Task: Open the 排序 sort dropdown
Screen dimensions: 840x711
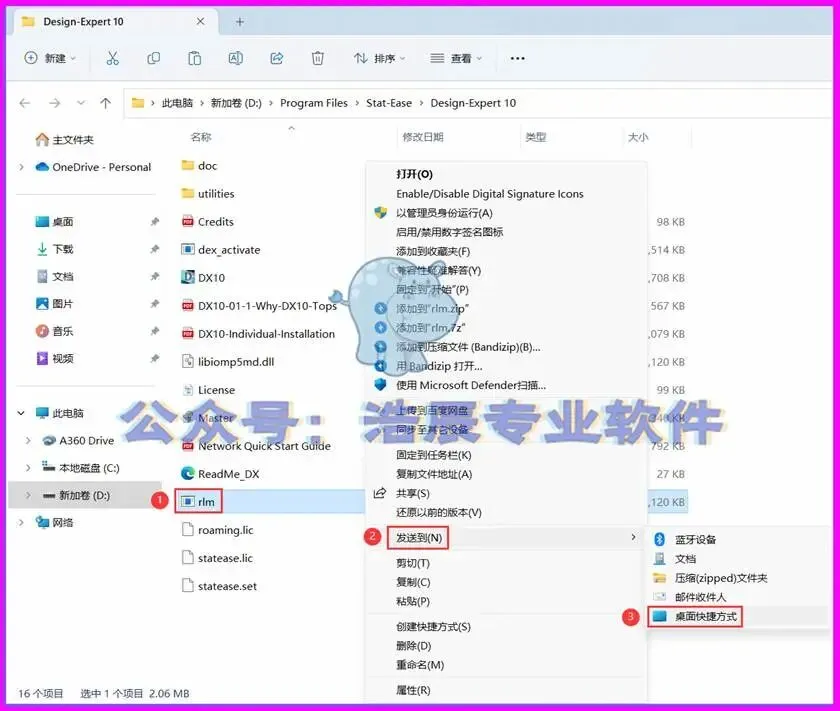Action: pos(379,58)
